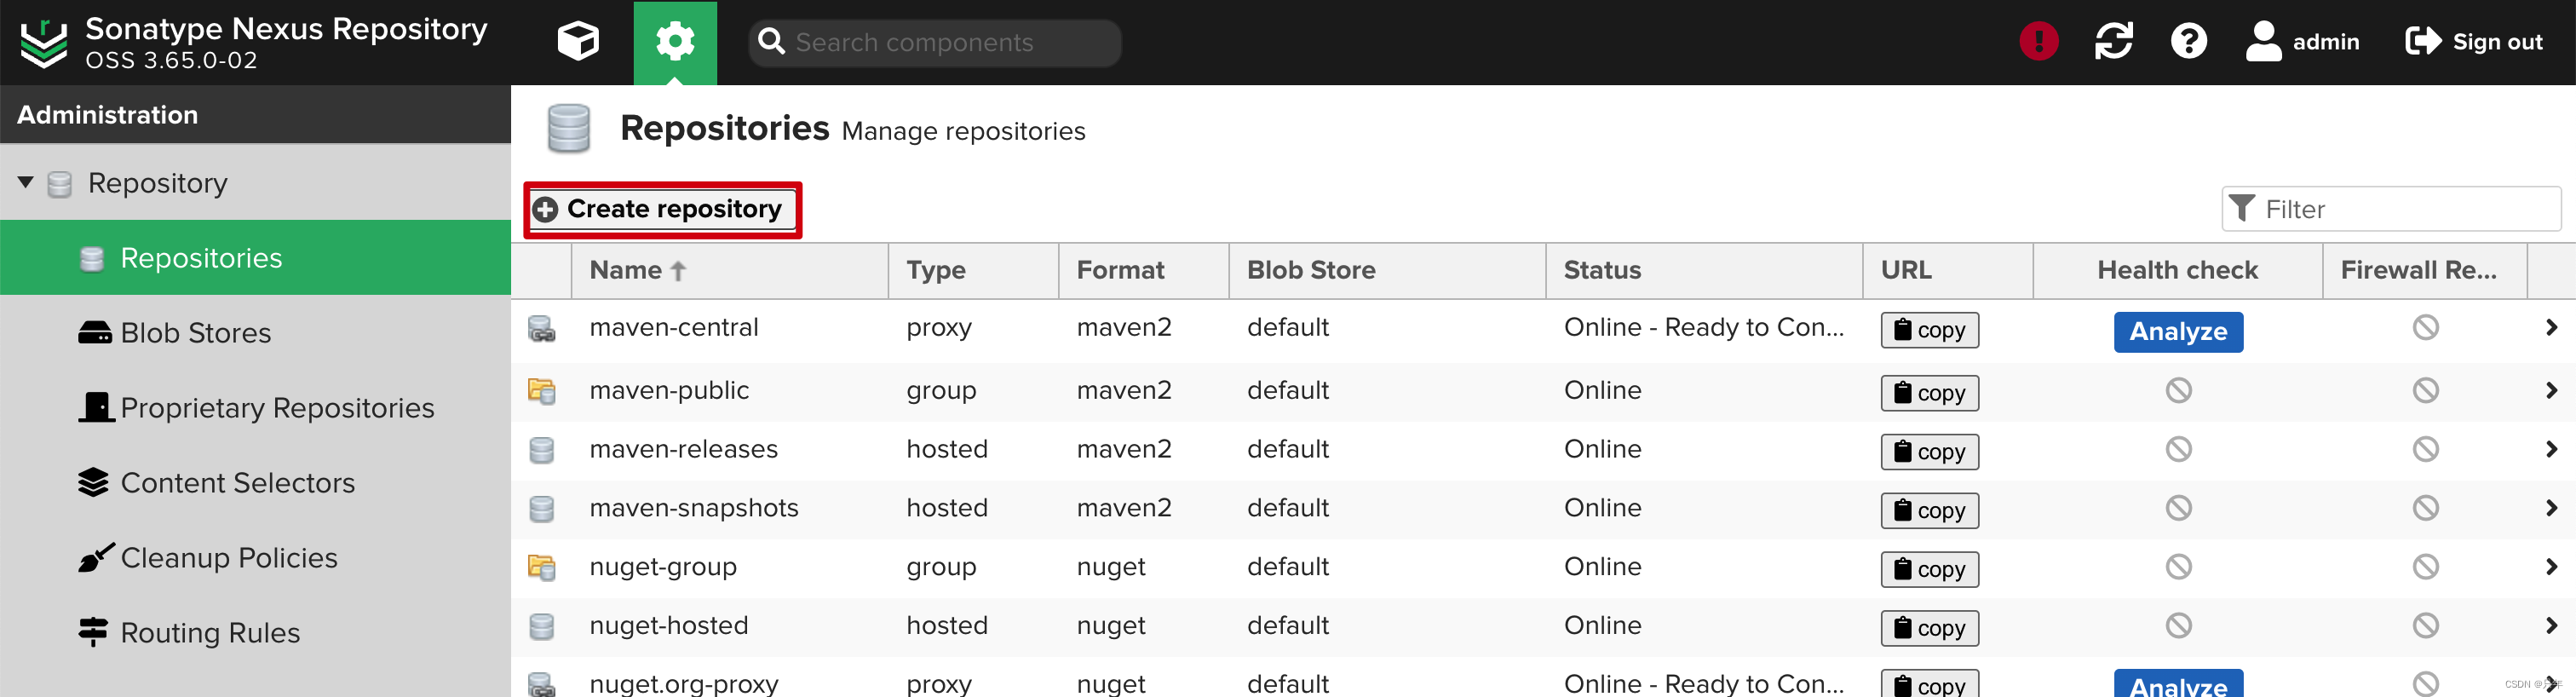The image size is (2576, 697).
Task: Collapse the Repository tree node
Action: pos(26,182)
